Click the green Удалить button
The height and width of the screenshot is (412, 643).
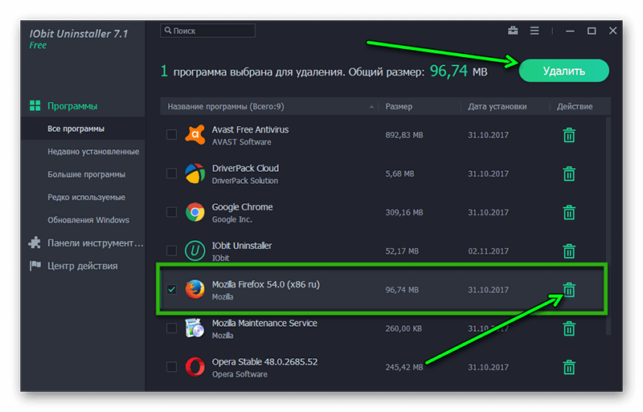[x=564, y=71]
